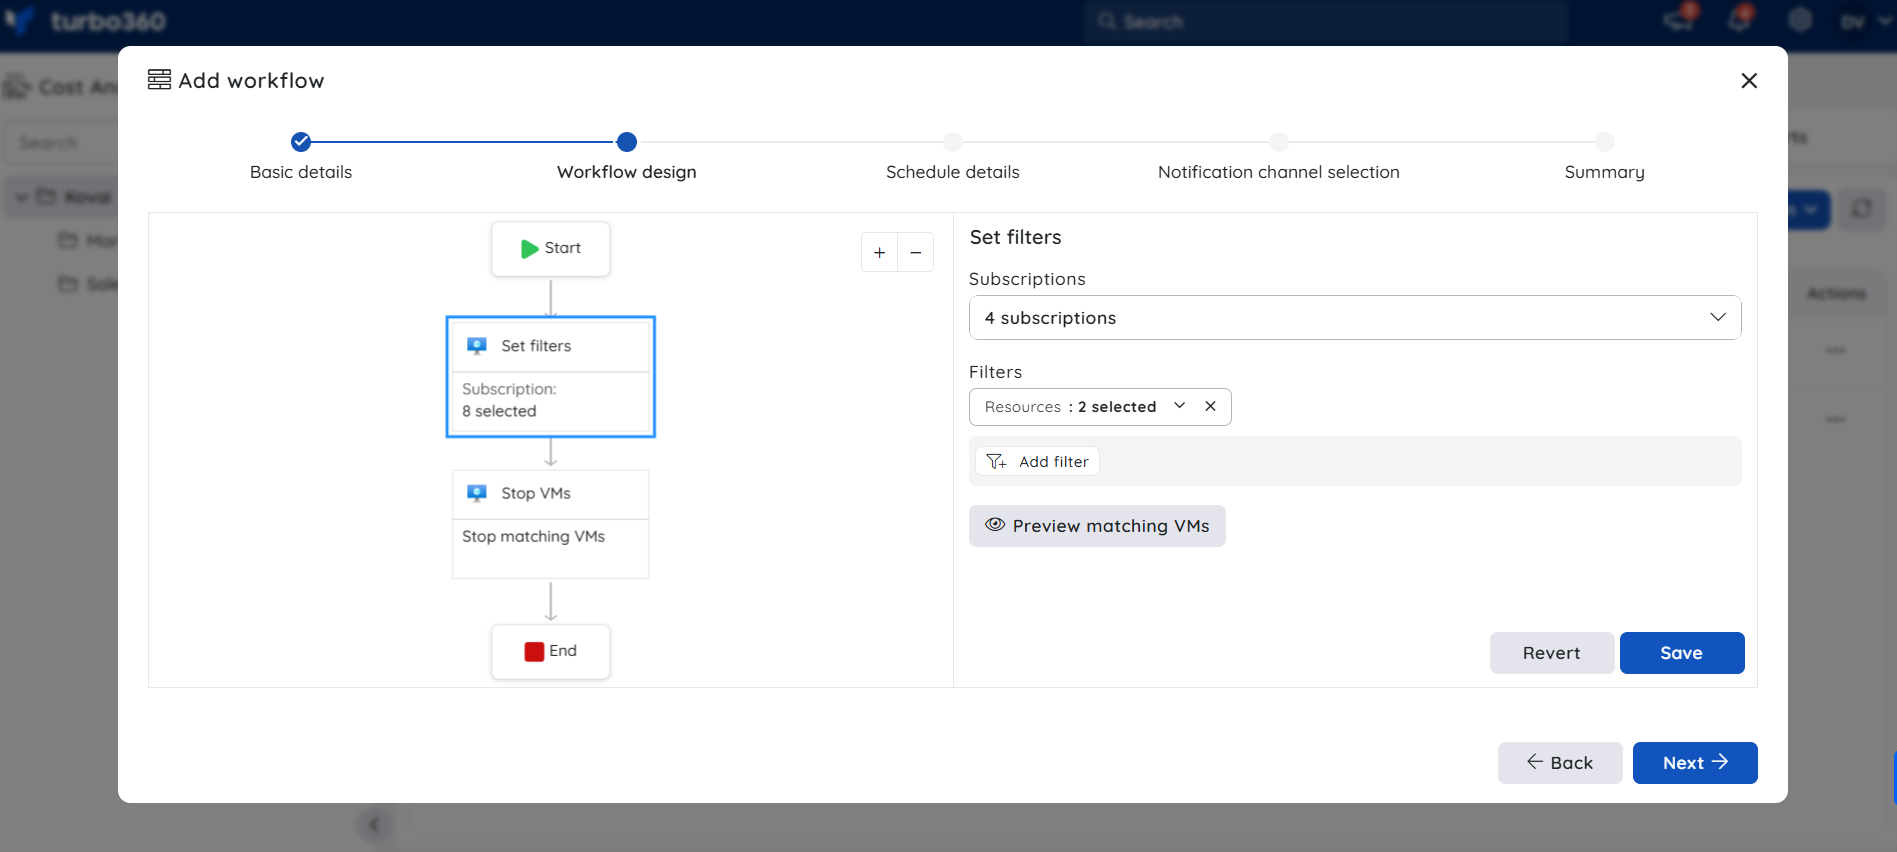This screenshot has width=1897, height=852.
Task: Click the Stop VMs monitor icon
Action: click(477, 493)
